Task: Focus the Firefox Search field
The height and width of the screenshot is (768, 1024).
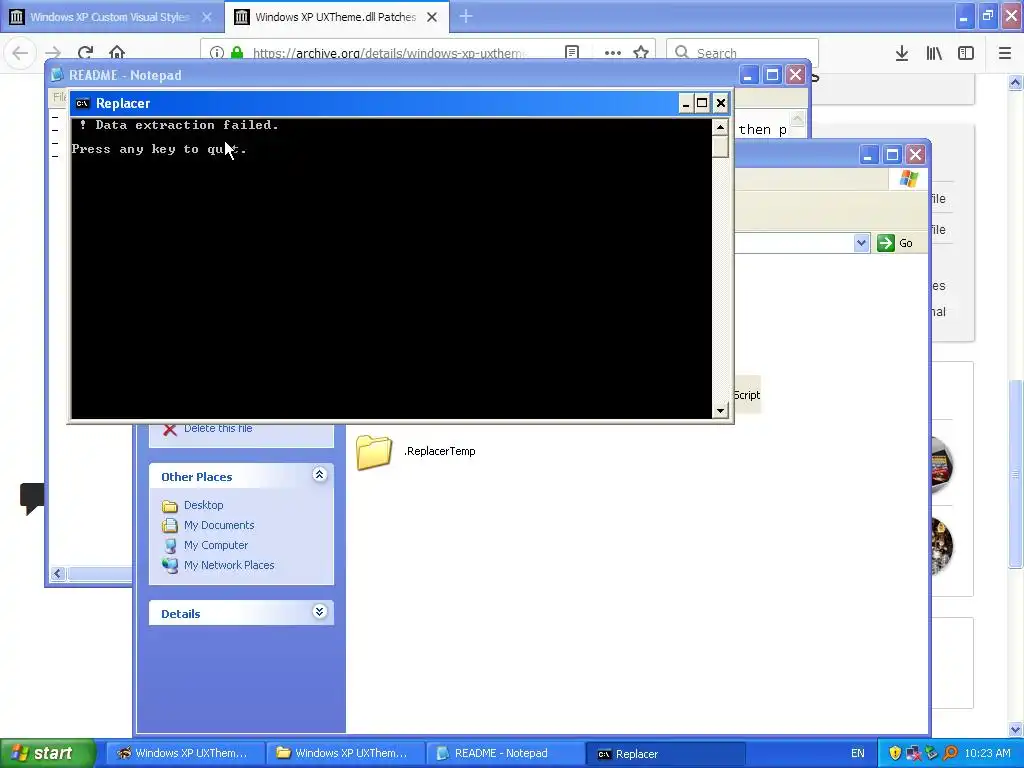Action: (743, 52)
